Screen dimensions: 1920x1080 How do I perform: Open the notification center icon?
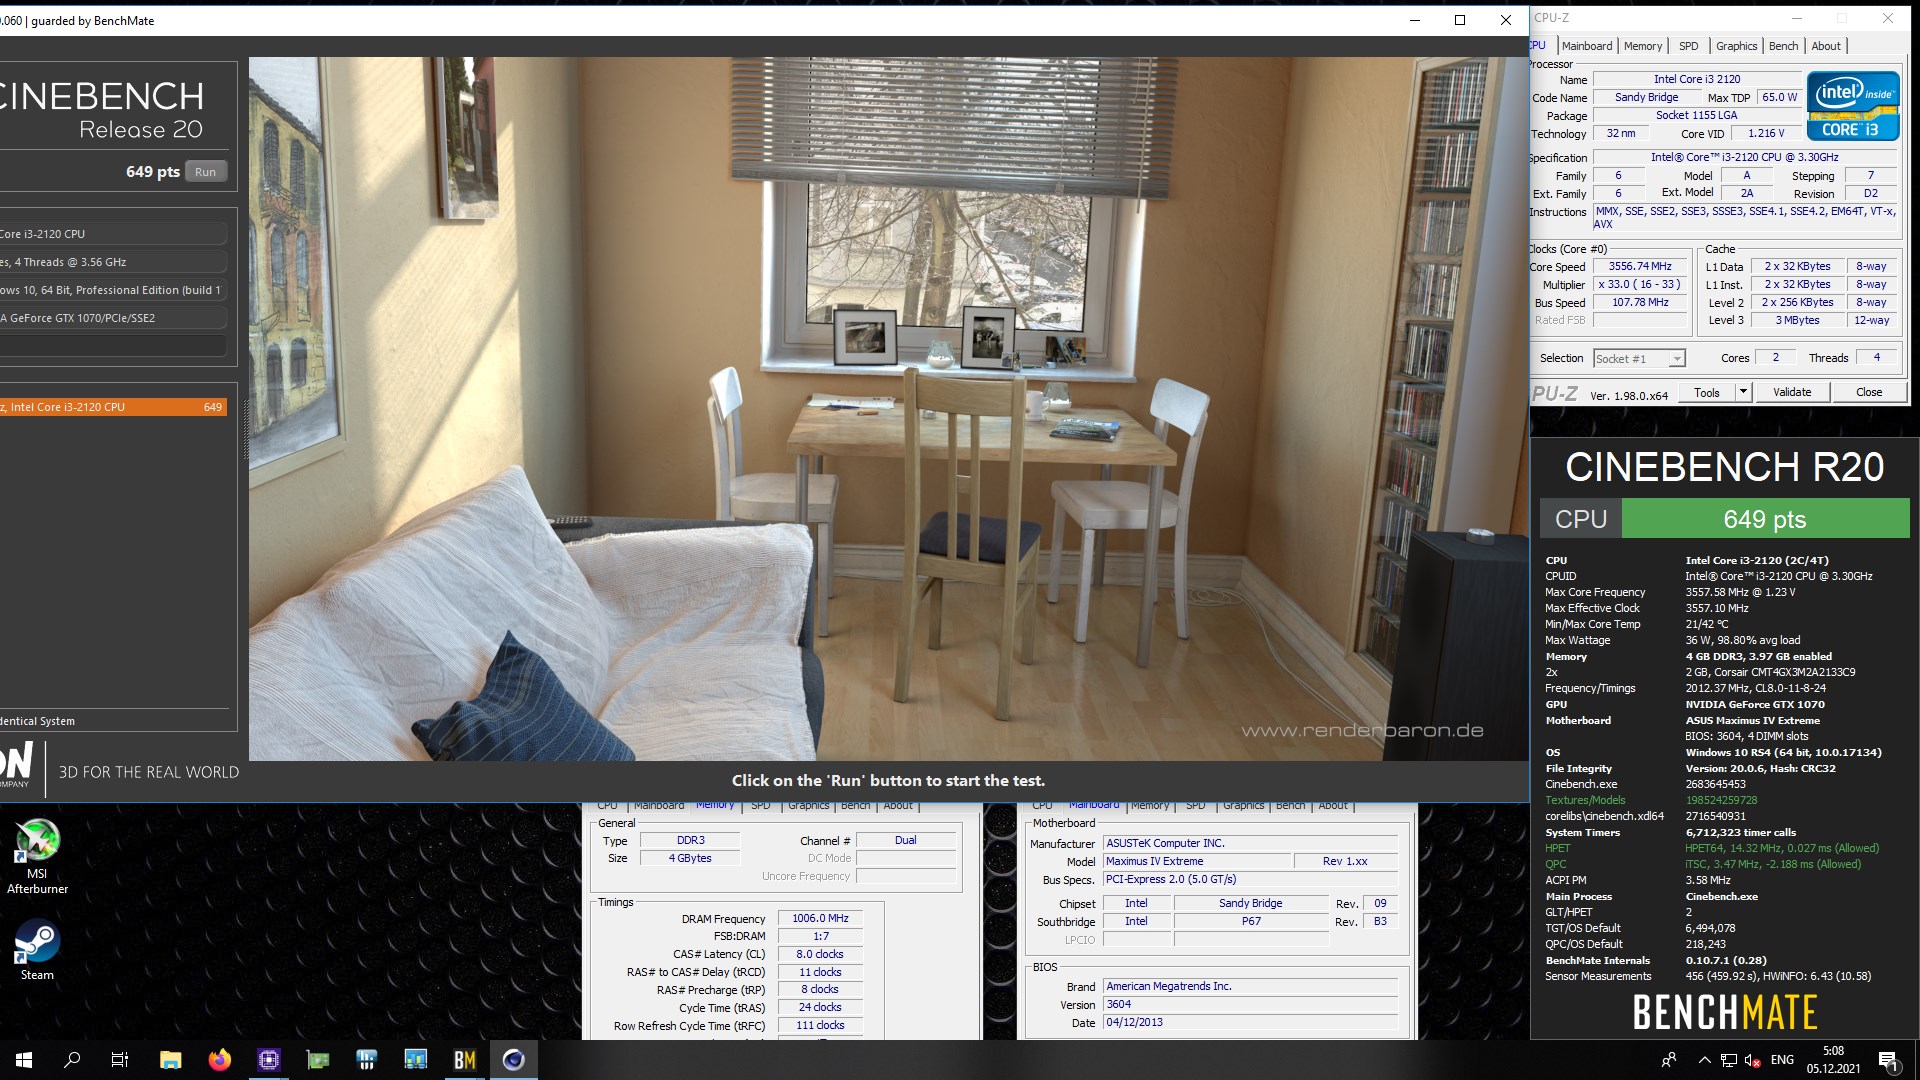(1888, 1060)
